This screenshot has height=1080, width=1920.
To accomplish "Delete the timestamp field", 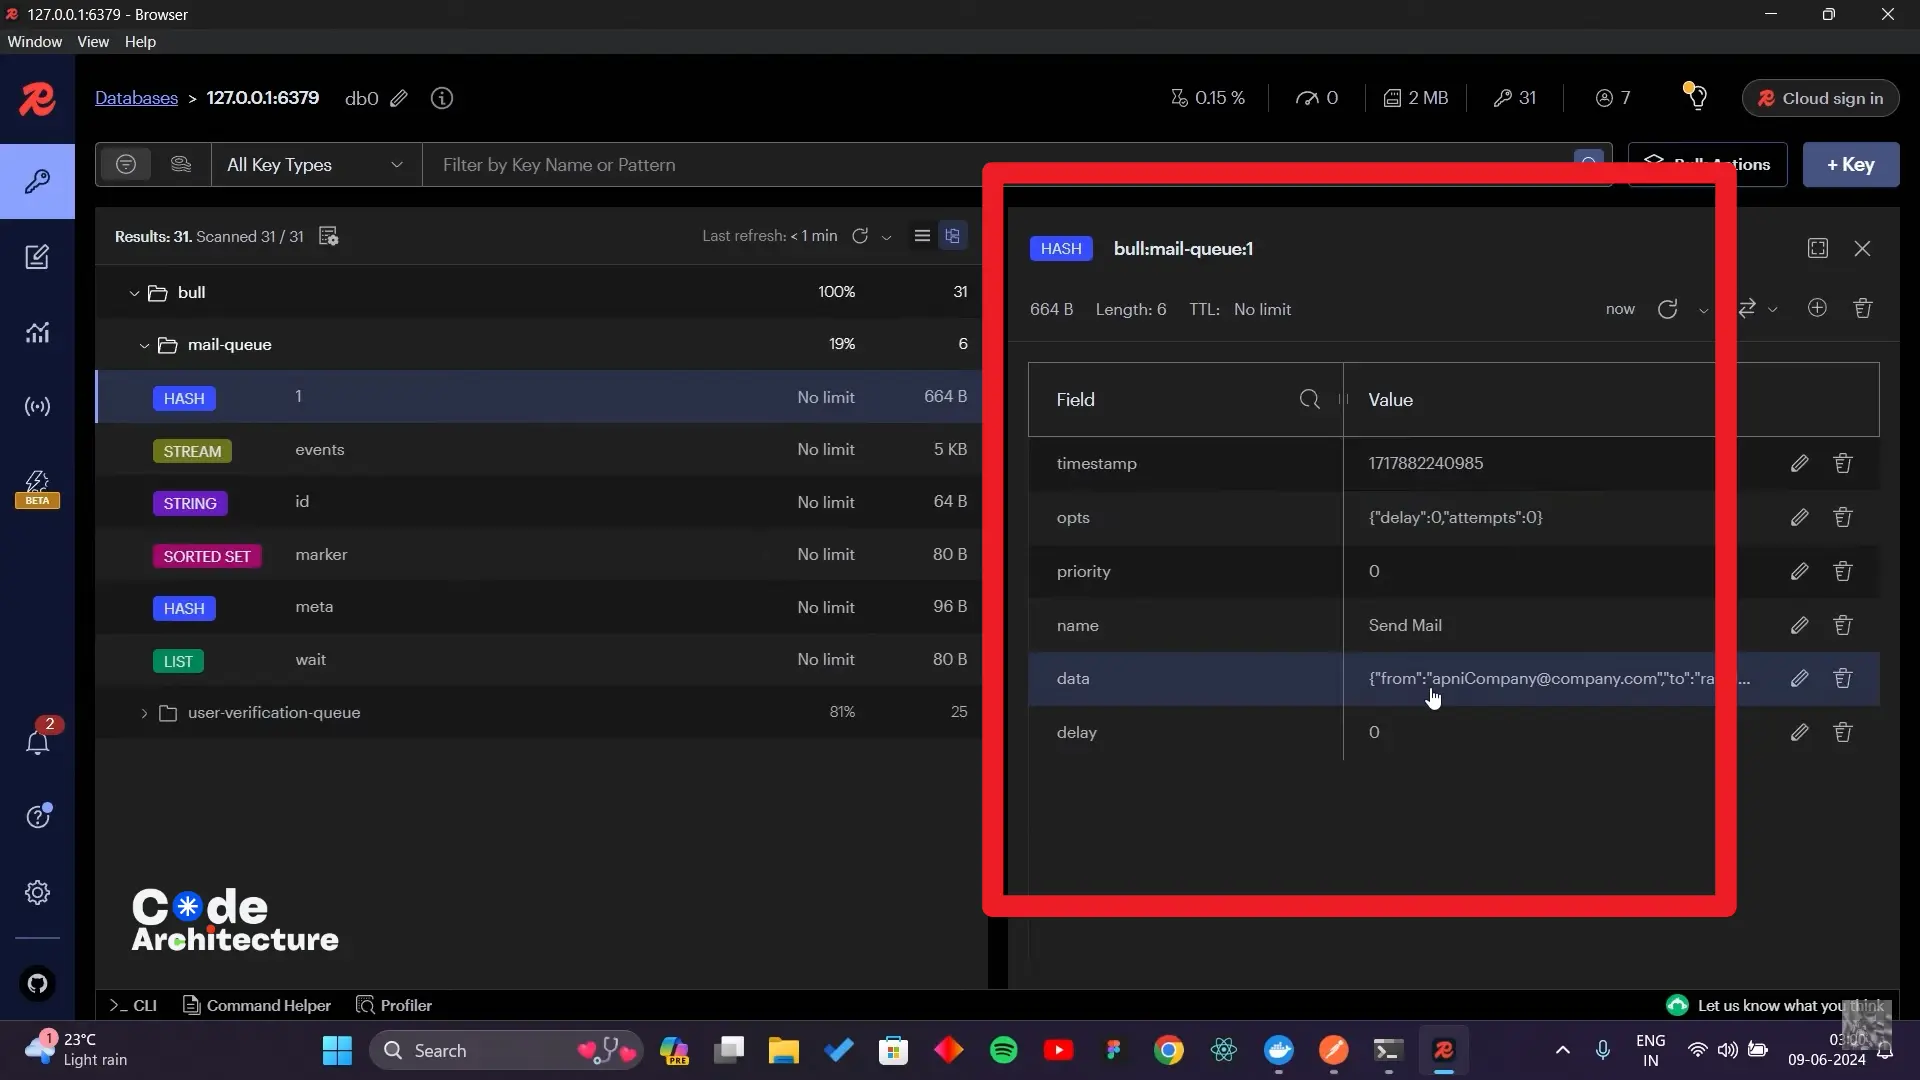I will click(1843, 463).
